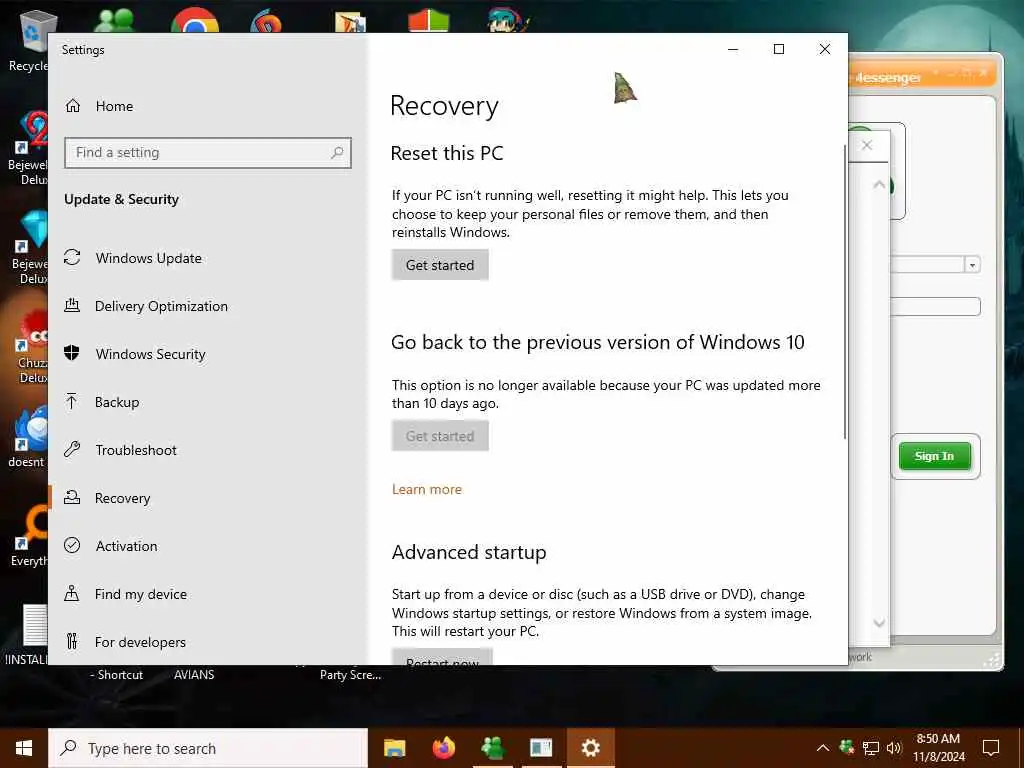Open the Learn more link
Viewport: 1024px width, 768px height.
tap(426, 489)
